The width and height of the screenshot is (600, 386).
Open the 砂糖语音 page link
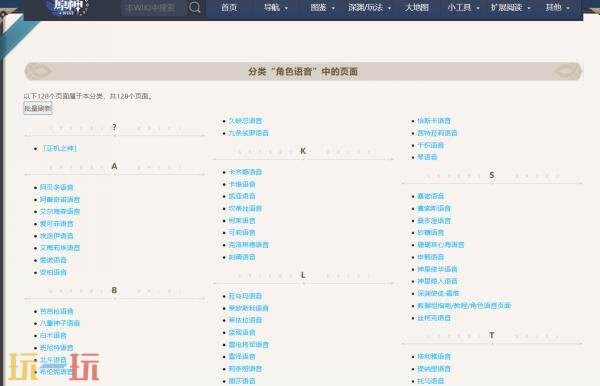430,232
